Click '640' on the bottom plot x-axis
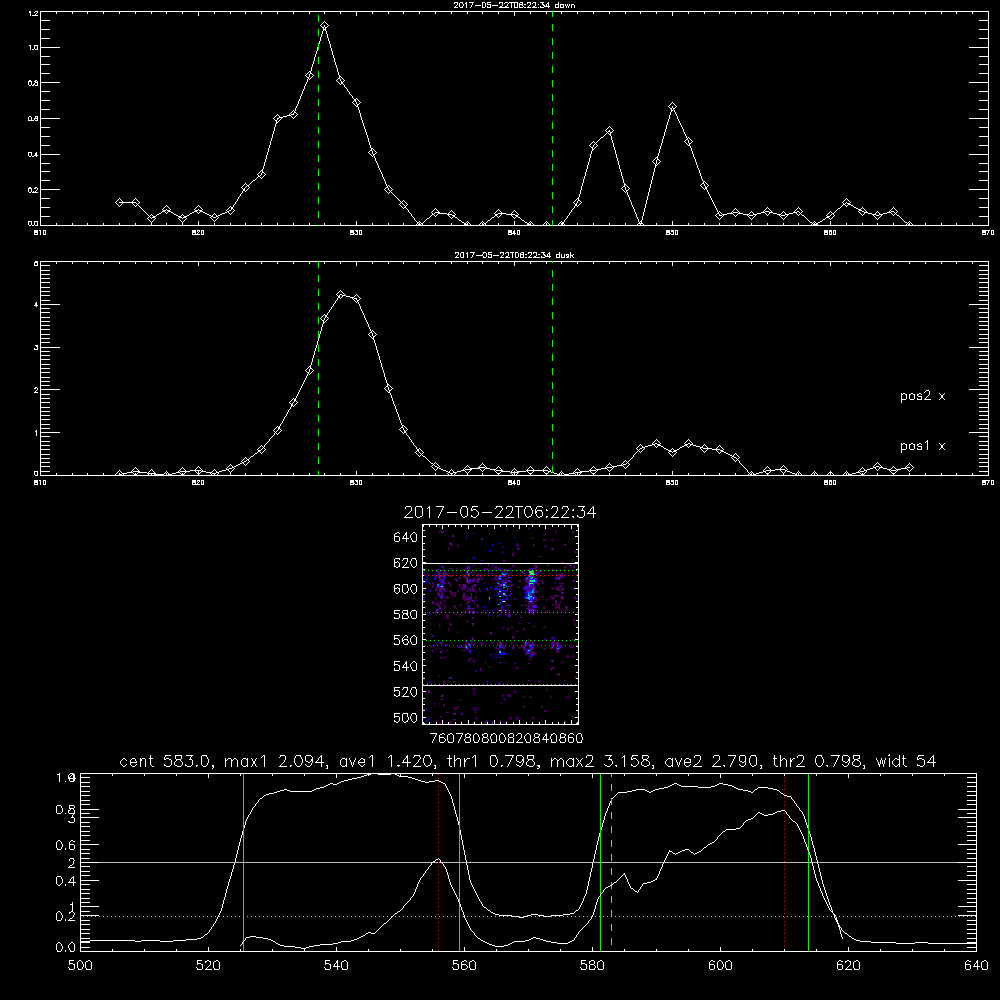Screen dimensions: 1000x1000 (976, 966)
